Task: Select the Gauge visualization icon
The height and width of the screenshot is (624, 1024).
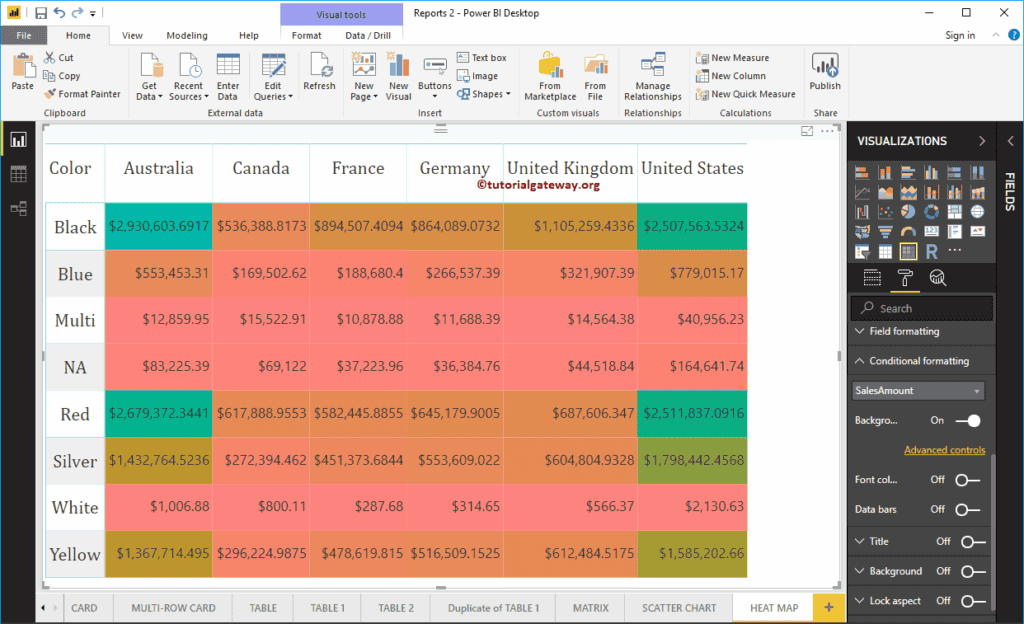Action: 909,231
